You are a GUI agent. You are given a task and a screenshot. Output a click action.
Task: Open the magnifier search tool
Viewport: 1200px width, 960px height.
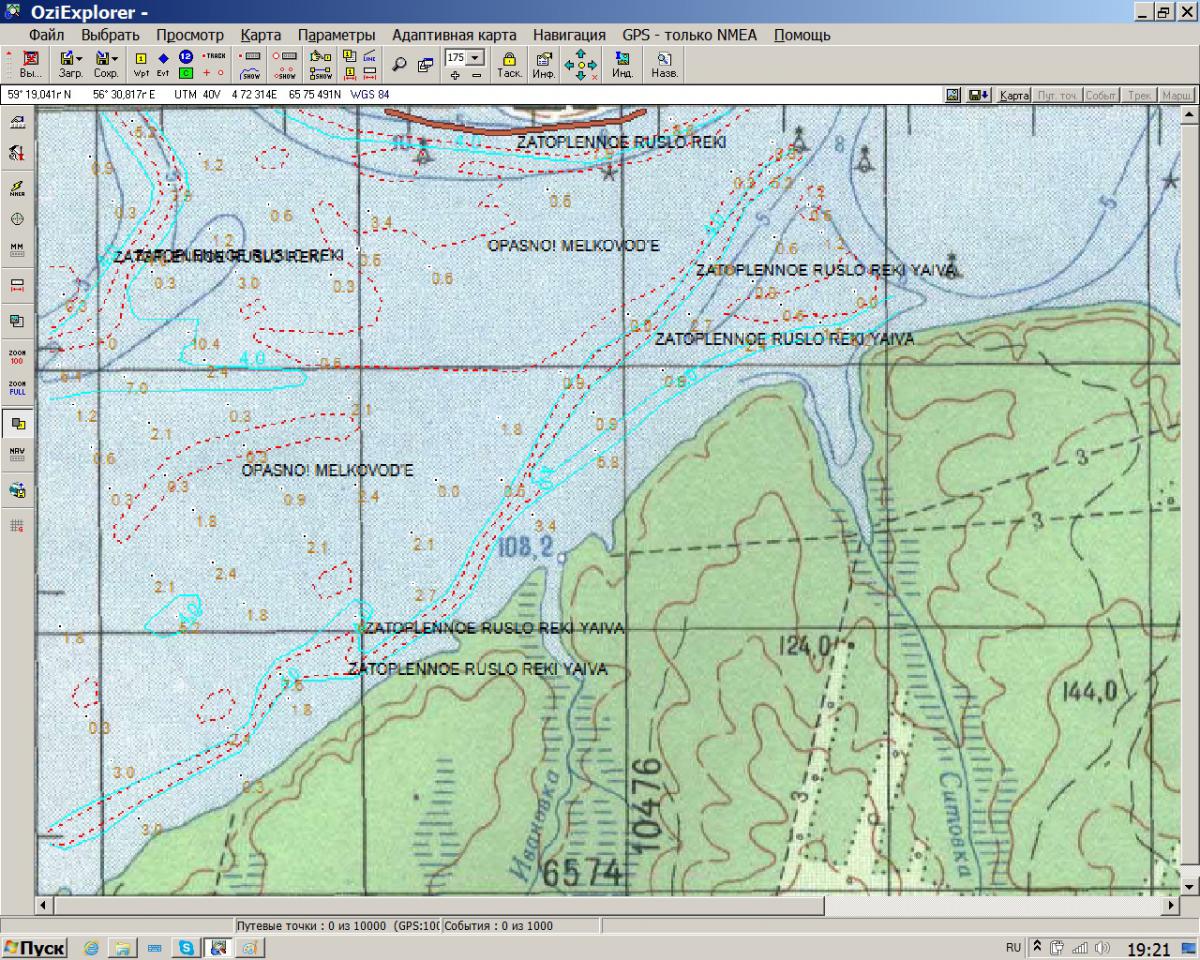(x=399, y=64)
